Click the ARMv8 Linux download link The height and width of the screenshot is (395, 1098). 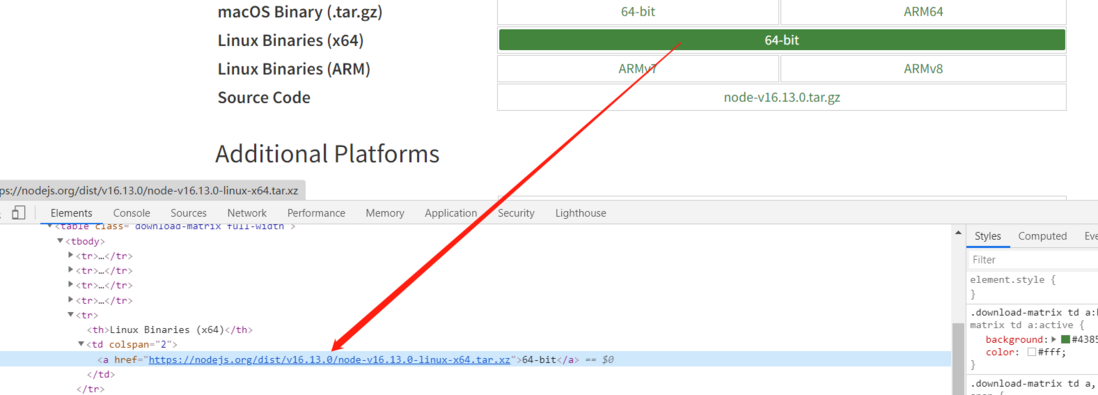pos(923,69)
